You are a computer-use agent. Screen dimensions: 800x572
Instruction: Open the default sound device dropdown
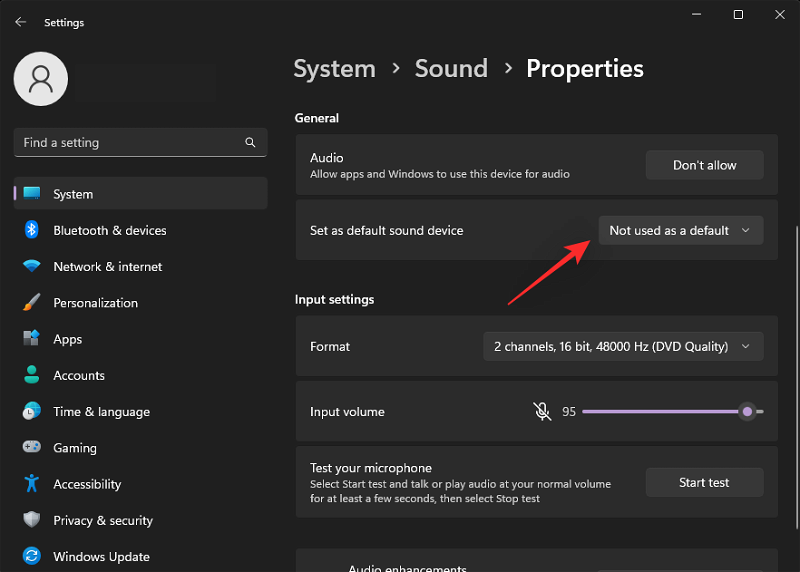click(680, 230)
